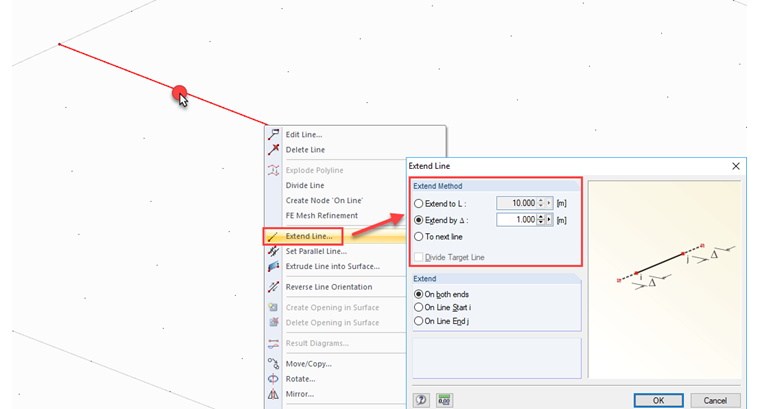Open arrow menu beside Extend to L field

coord(549,203)
